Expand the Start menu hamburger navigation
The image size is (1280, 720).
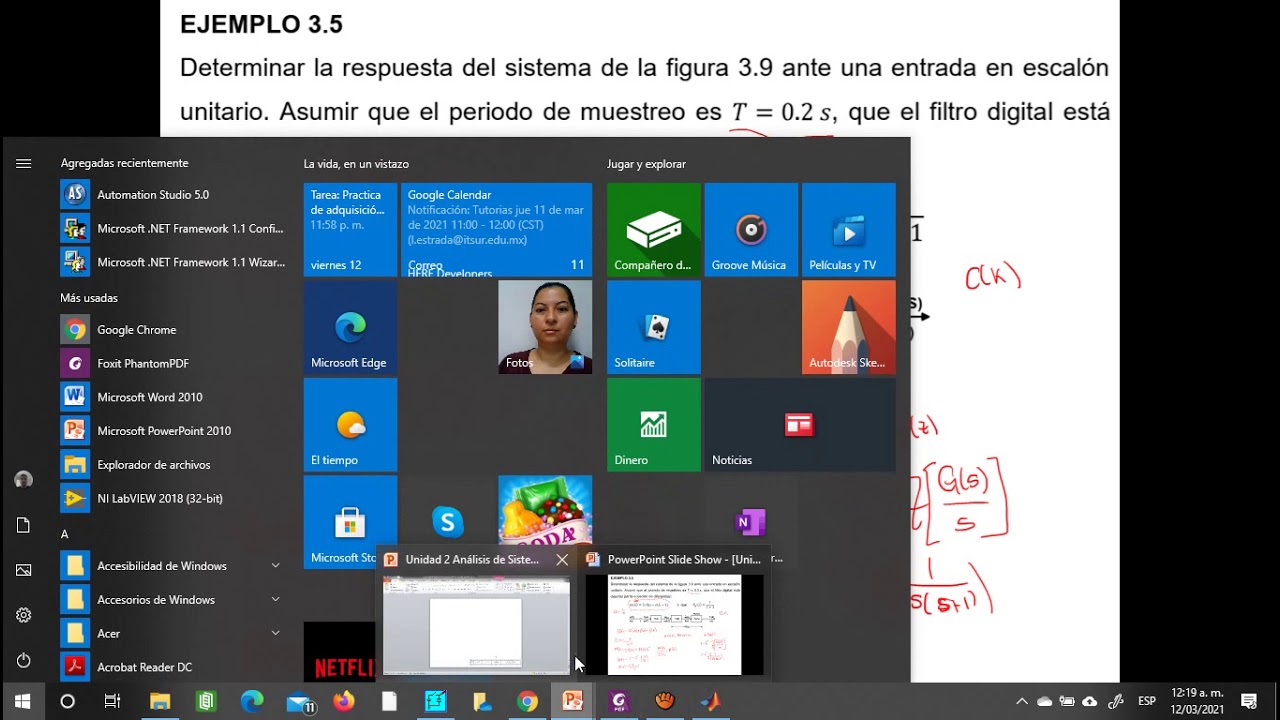click(24, 164)
